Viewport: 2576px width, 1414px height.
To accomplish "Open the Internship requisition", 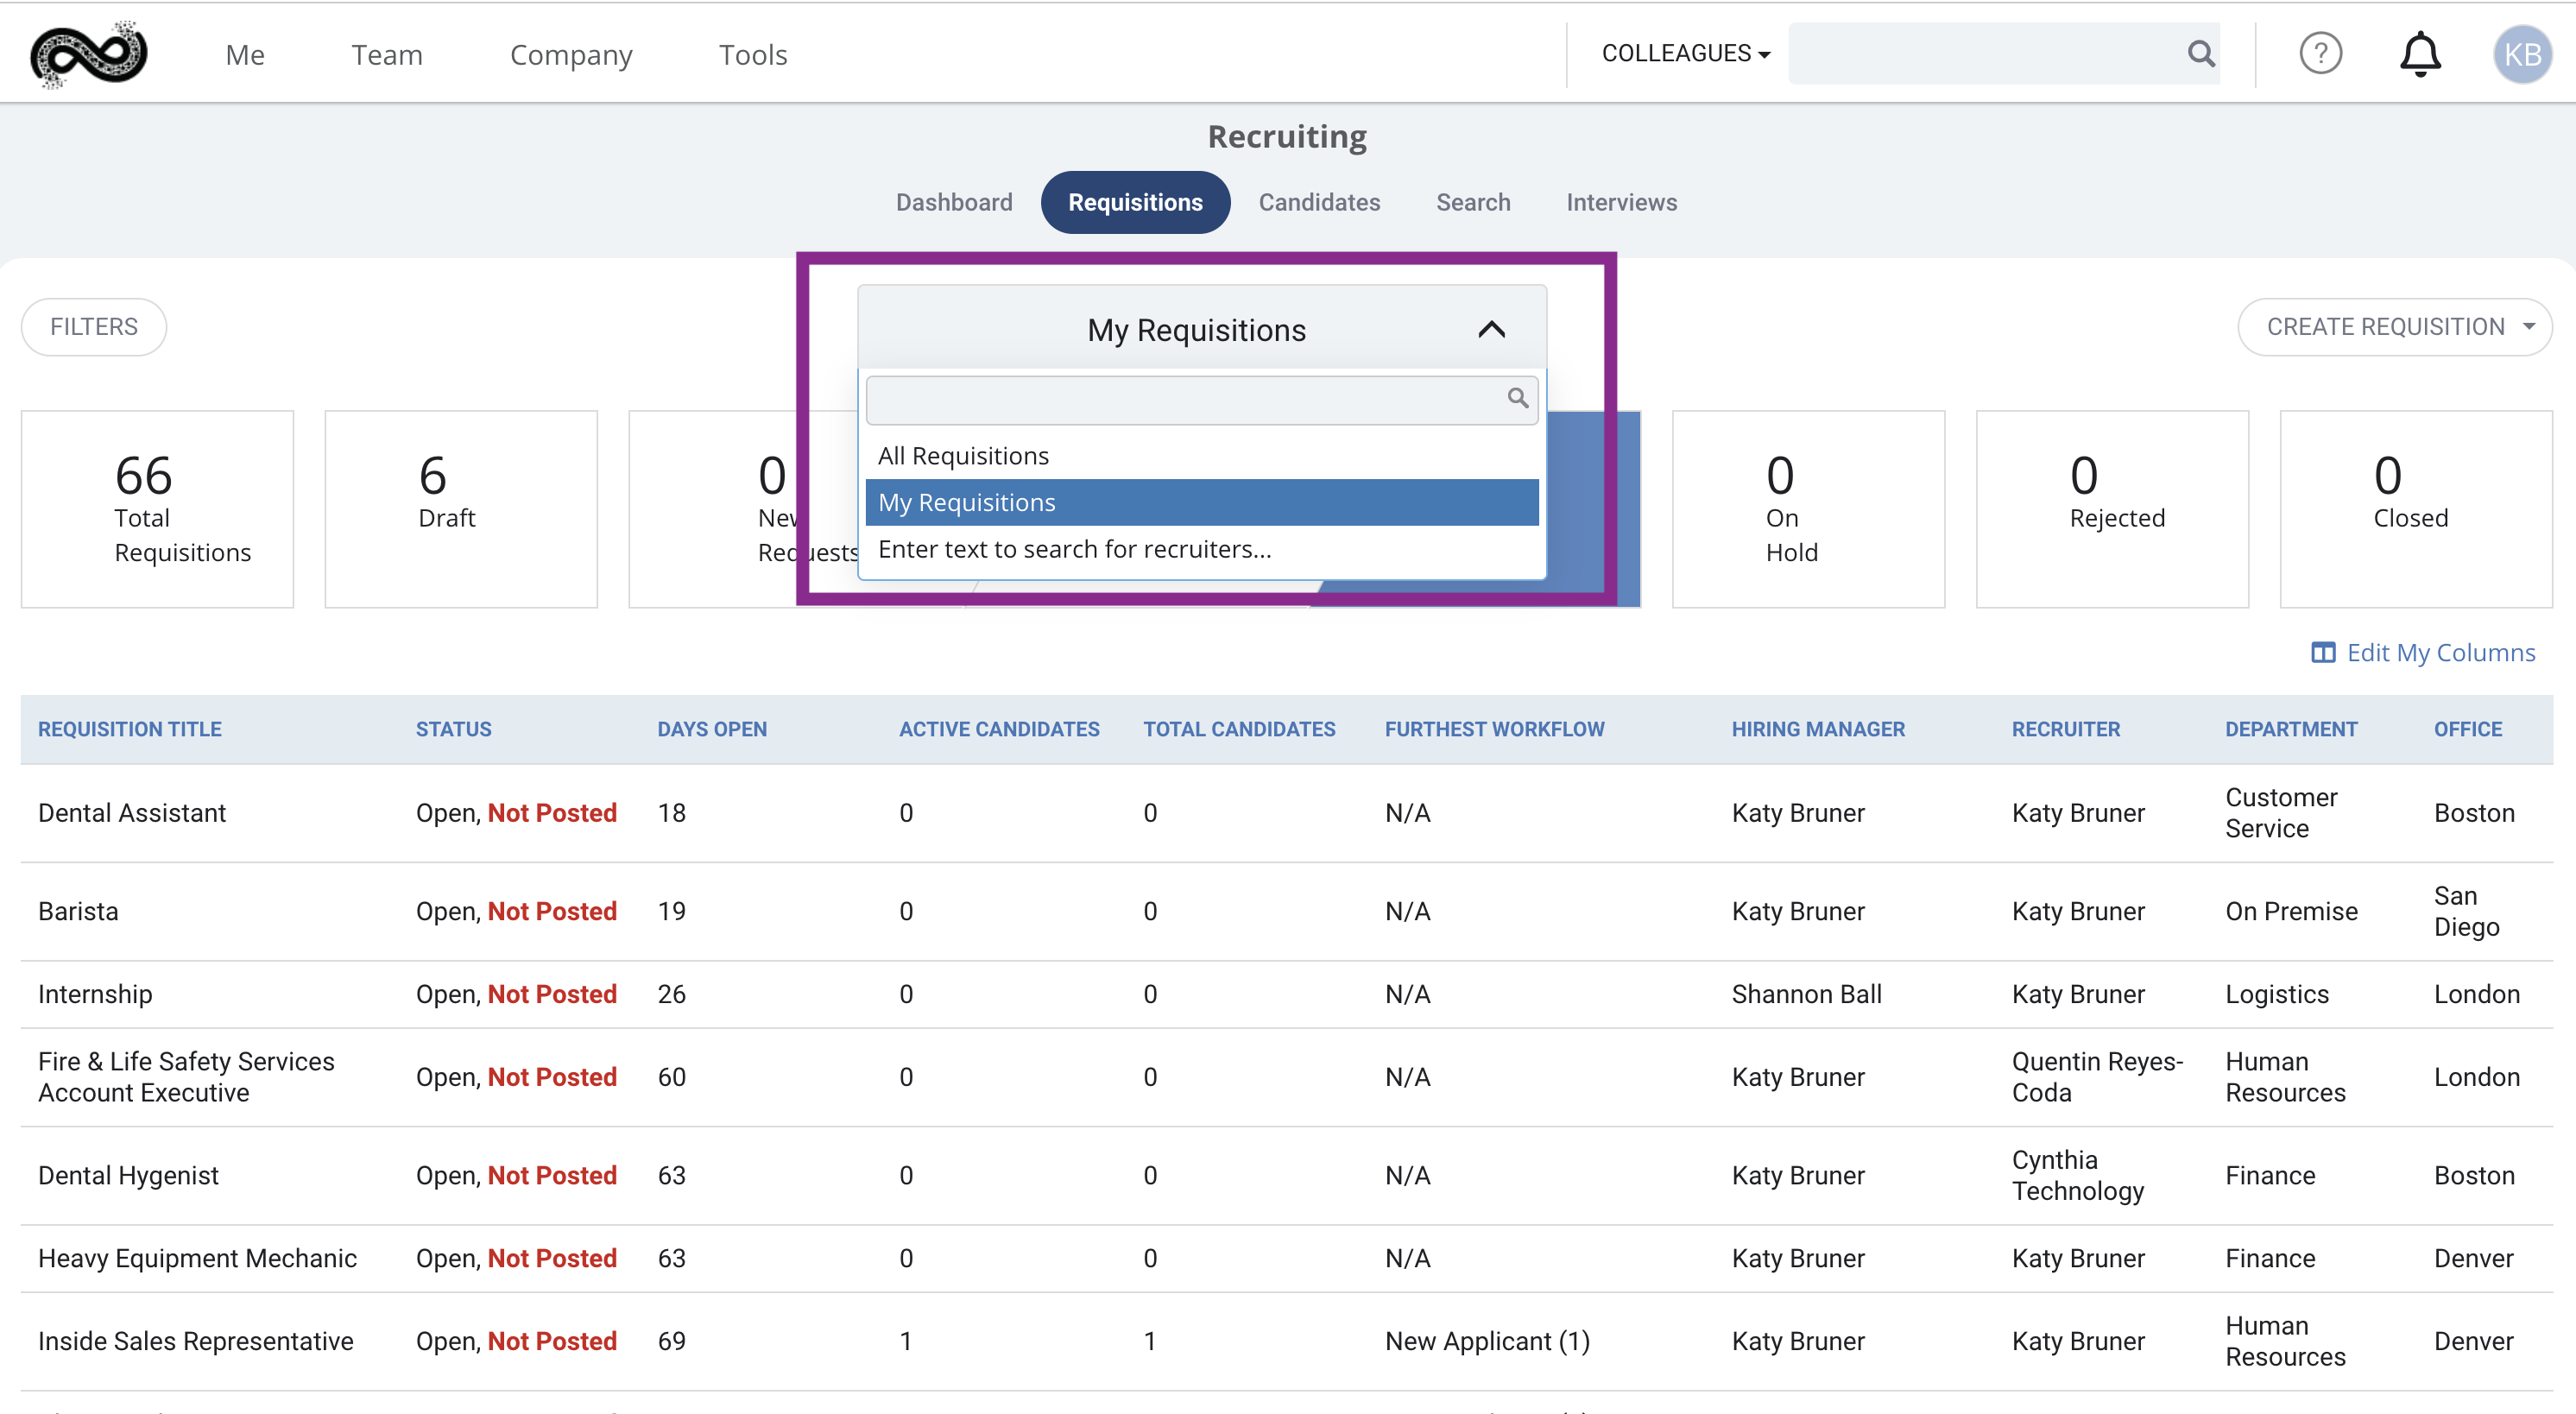I will click(95, 995).
